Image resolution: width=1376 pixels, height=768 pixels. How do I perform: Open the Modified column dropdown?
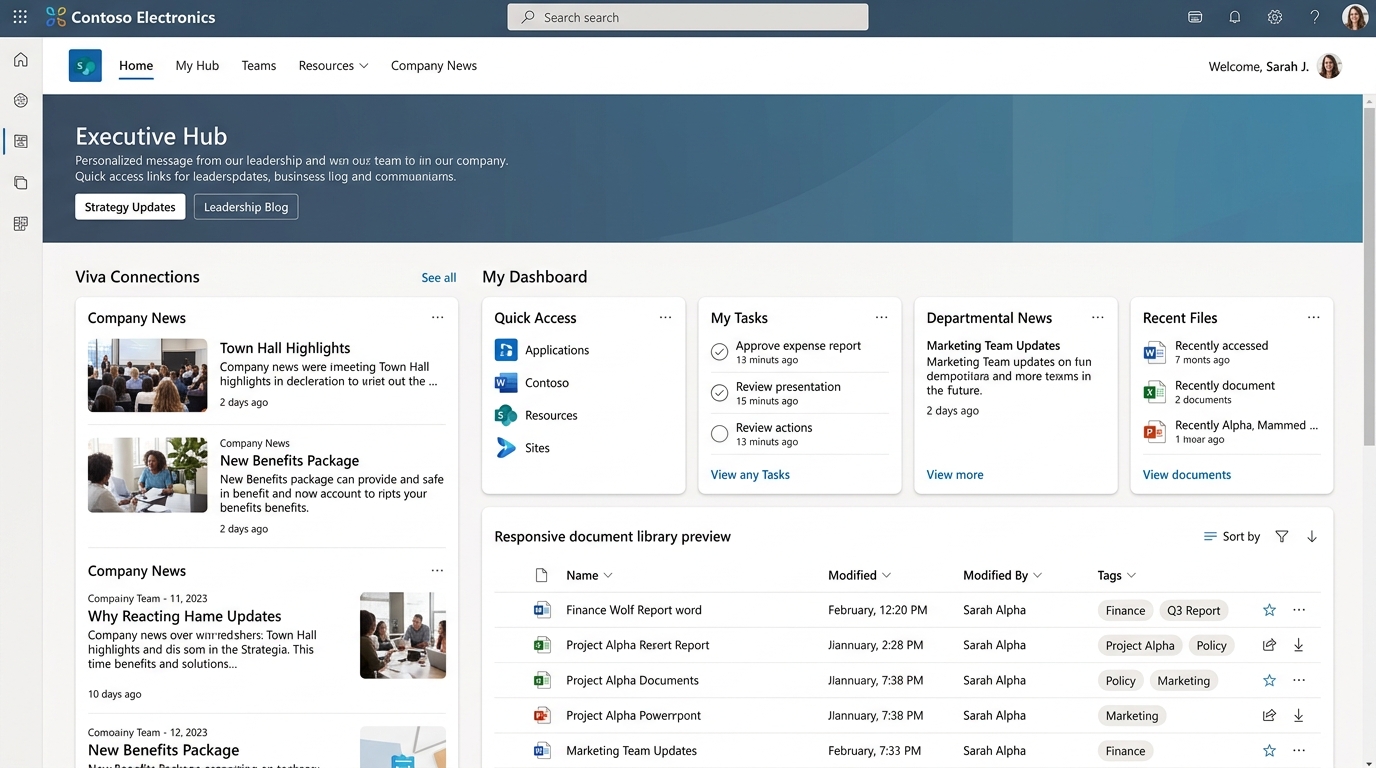(x=859, y=575)
